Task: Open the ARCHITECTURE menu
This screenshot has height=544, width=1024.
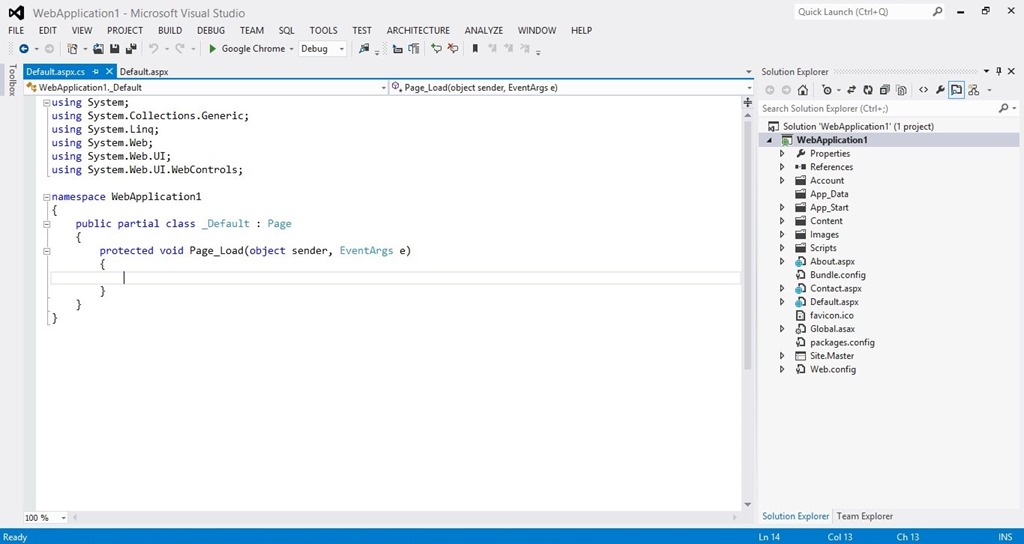Action: (418, 30)
